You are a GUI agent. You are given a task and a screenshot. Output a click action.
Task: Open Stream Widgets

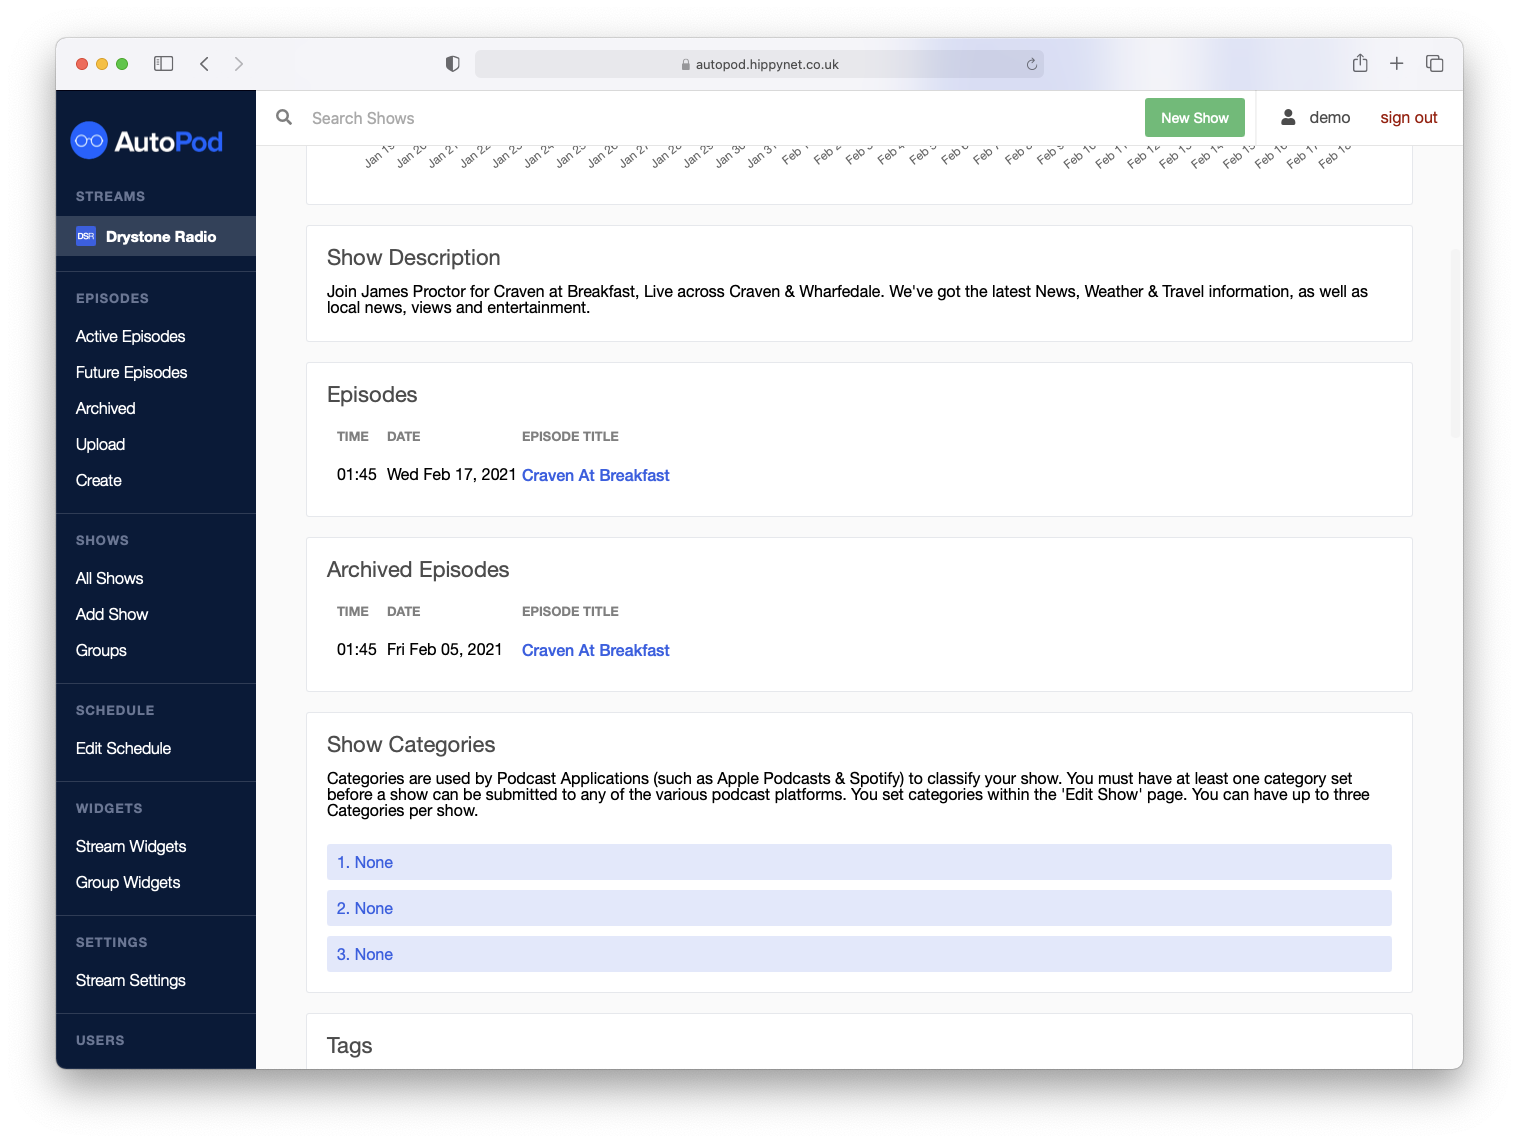tap(131, 846)
